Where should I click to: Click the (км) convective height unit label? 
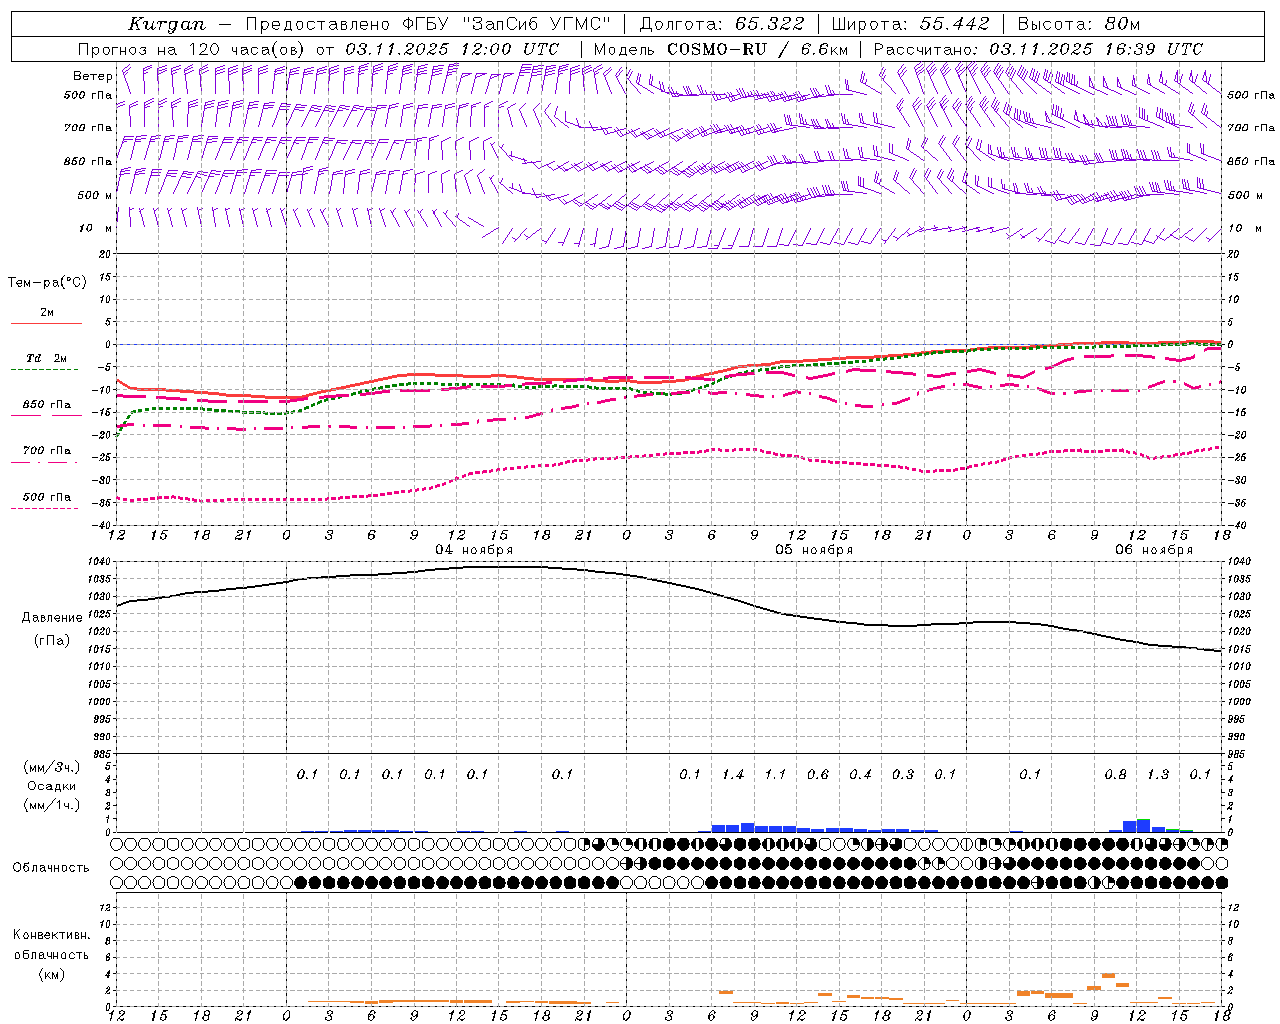click(51, 974)
